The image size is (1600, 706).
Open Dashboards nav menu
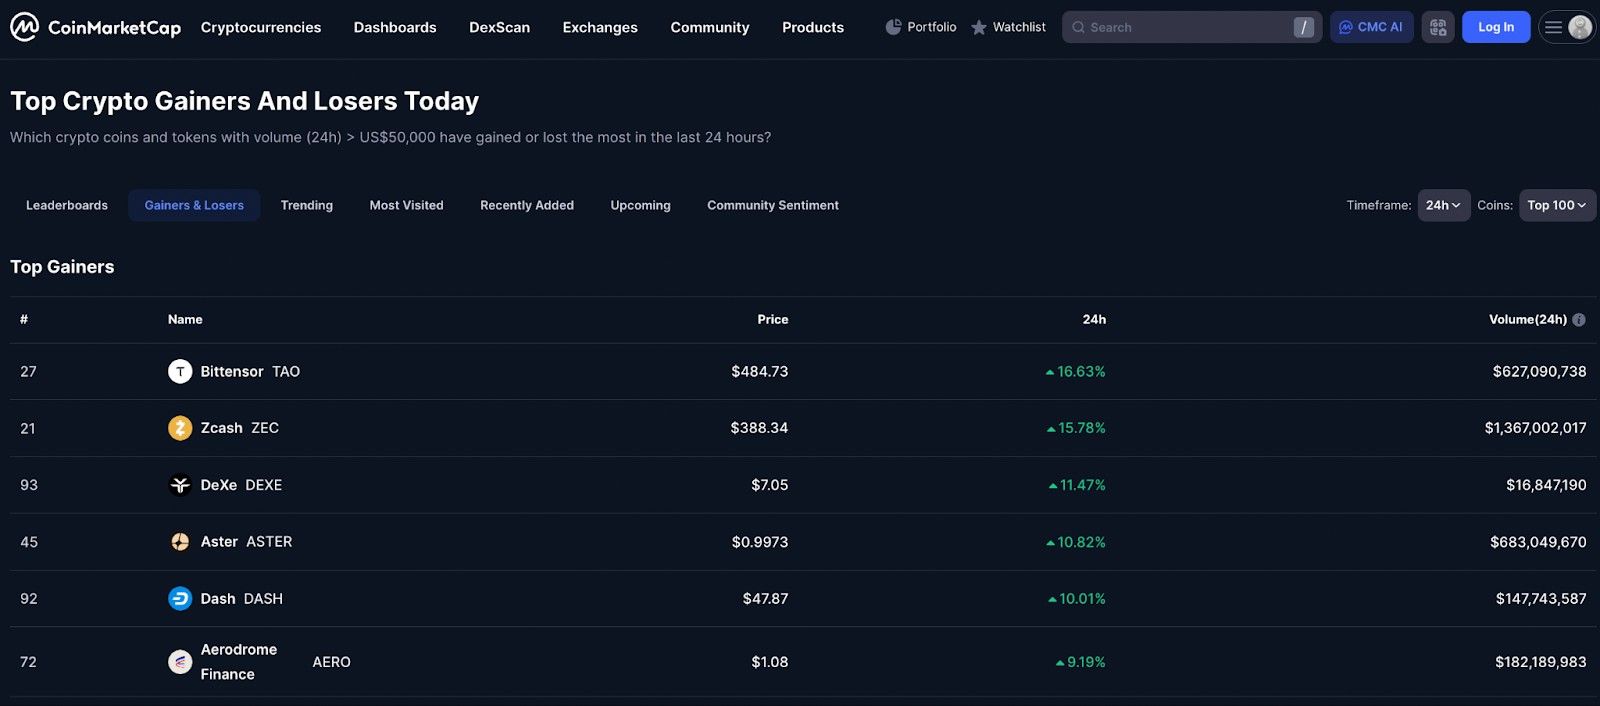click(395, 27)
